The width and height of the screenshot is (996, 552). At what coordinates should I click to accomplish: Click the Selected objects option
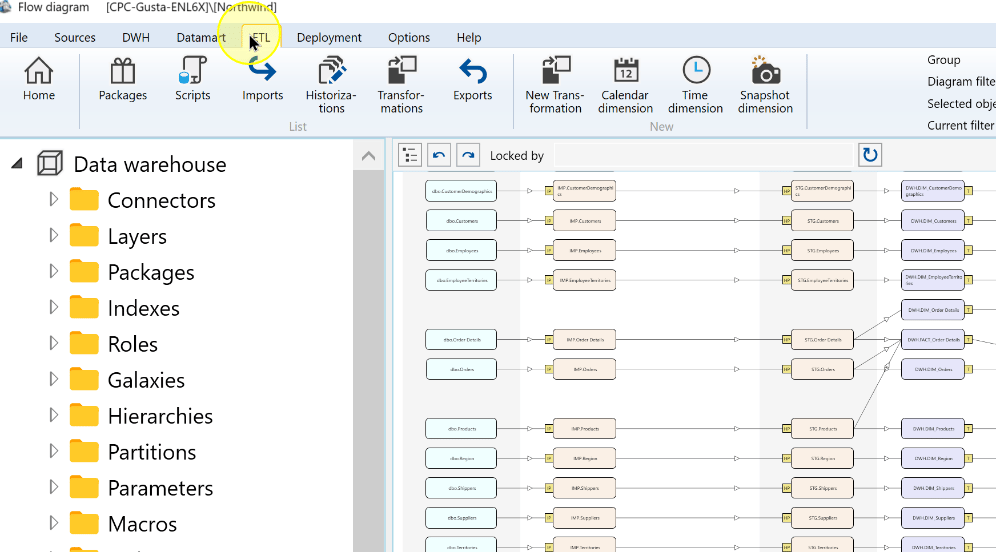coord(961,104)
